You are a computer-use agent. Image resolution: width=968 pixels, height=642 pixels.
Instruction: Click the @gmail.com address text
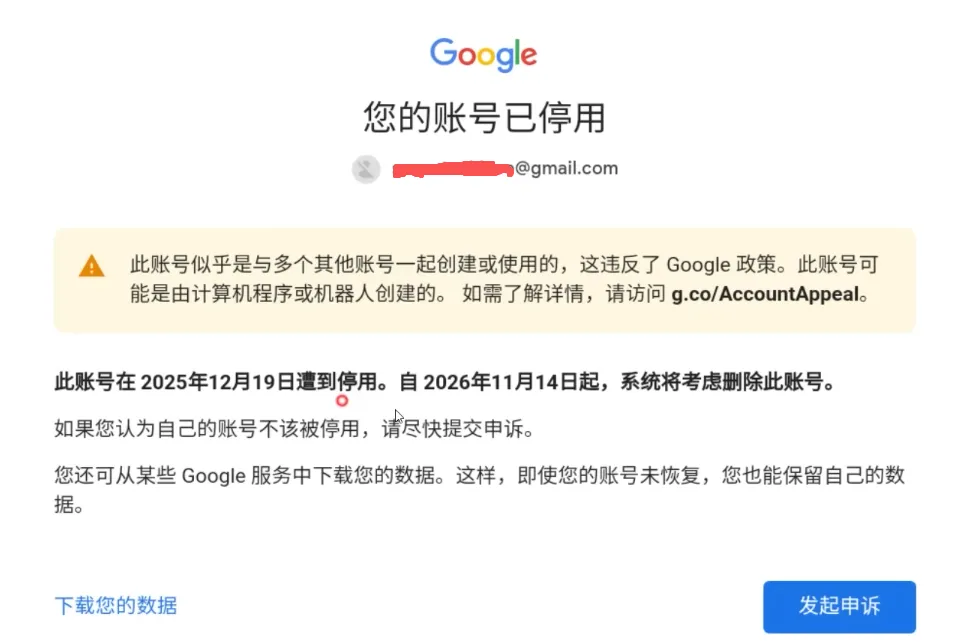566,168
